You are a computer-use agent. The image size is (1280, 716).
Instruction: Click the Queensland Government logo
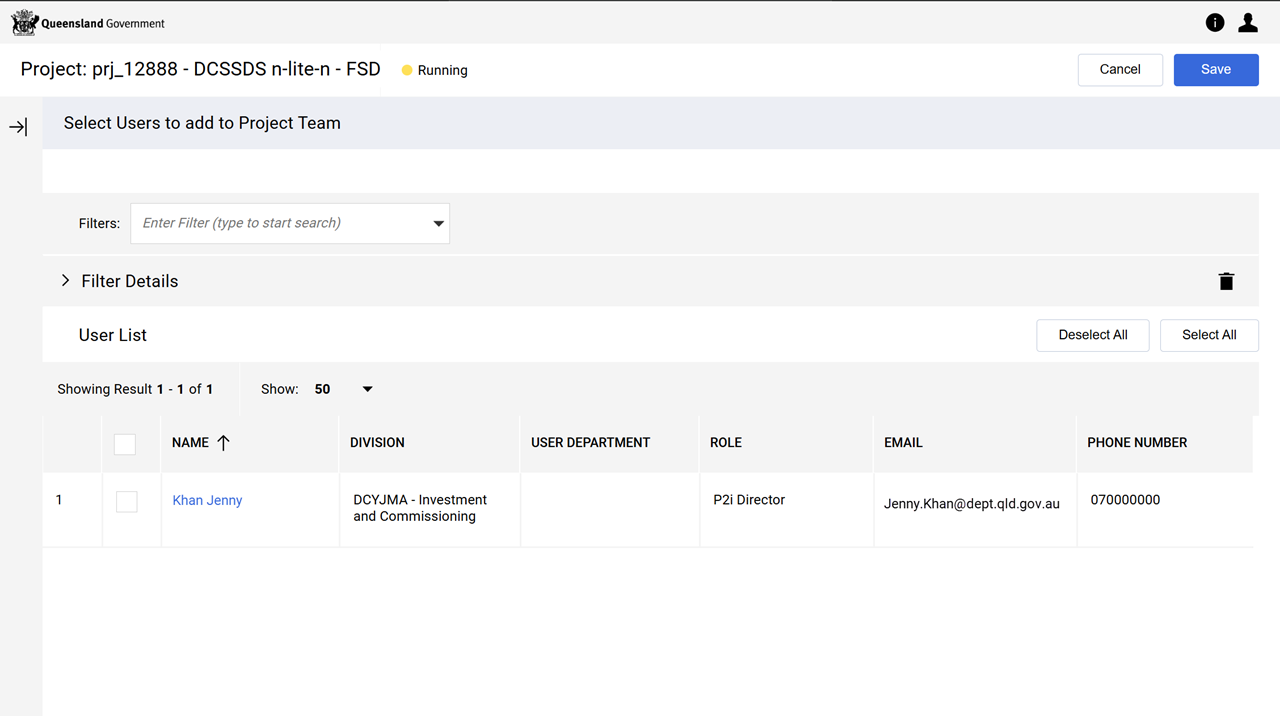(x=88, y=23)
